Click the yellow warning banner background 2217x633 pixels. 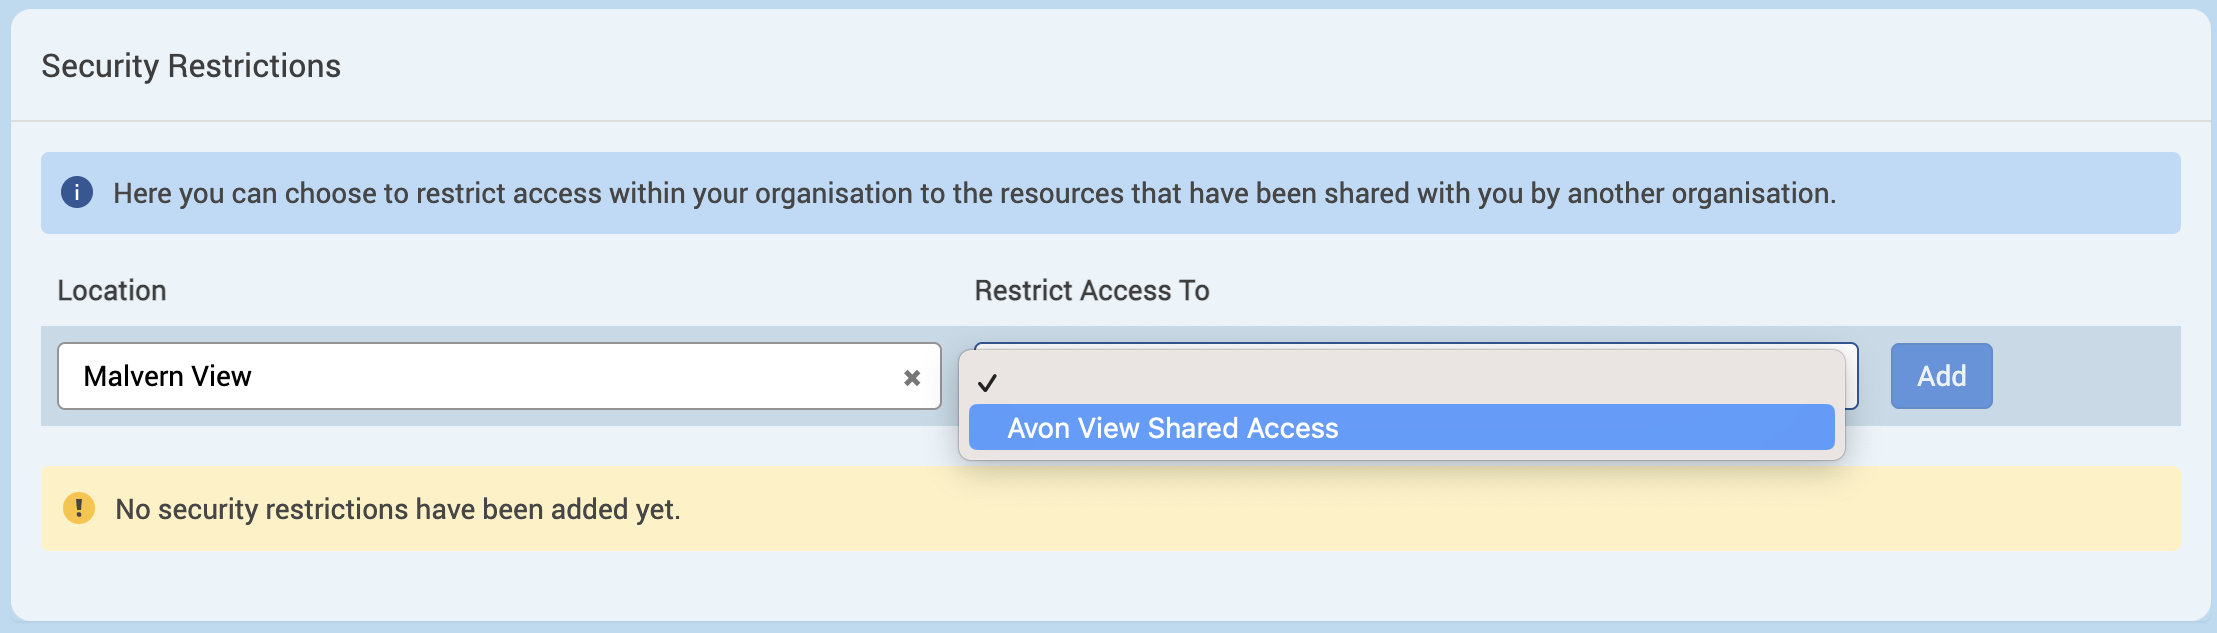(1400, 508)
